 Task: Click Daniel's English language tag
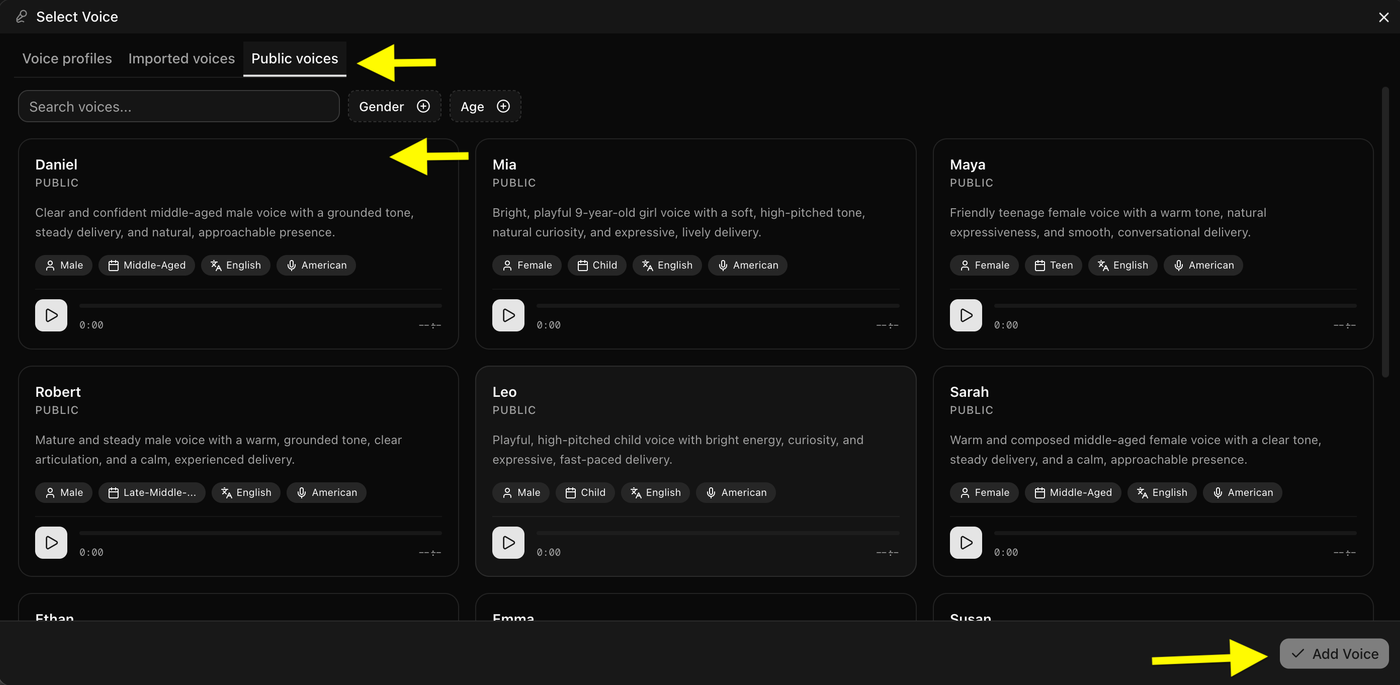[x=236, y=265]
